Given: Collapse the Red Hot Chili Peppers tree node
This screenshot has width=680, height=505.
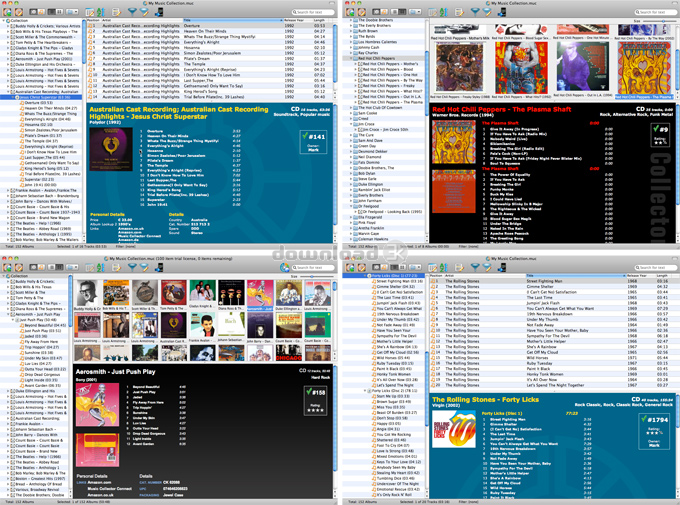Looking at the screenshot, I should pyautogui.click(x=351, y=58).
